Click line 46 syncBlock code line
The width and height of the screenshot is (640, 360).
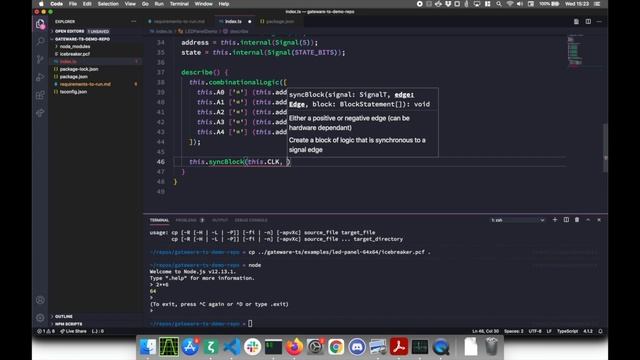pyautogui.click(x=240, y=162)
